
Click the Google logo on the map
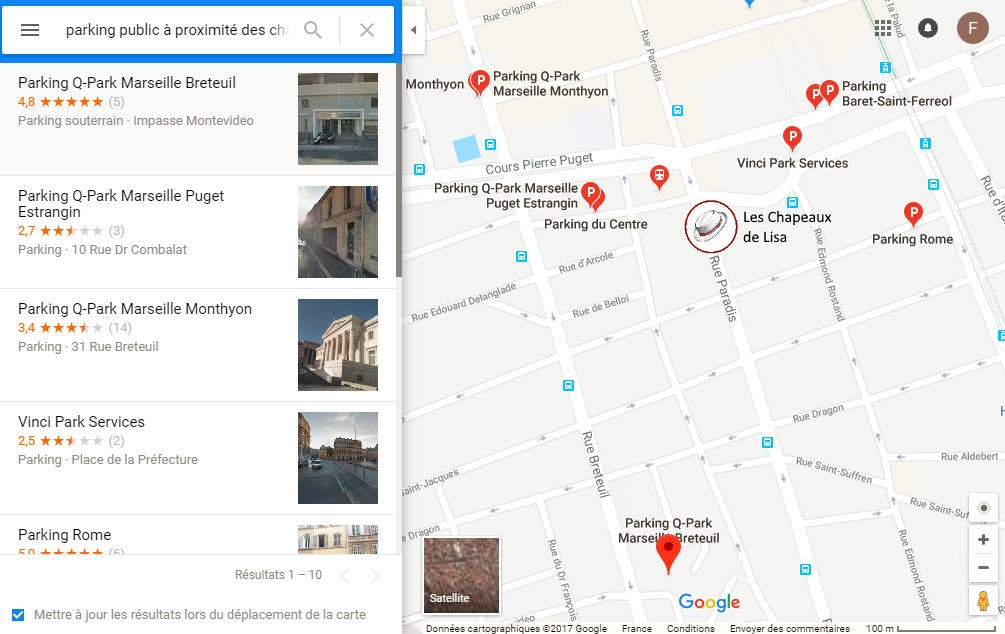710,602
